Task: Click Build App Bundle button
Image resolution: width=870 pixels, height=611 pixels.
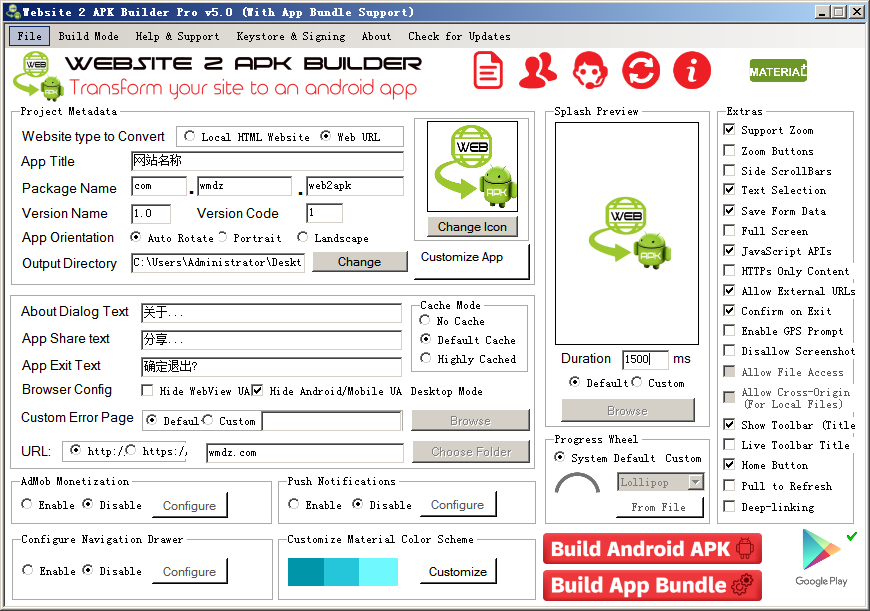Action: point(652,585)
